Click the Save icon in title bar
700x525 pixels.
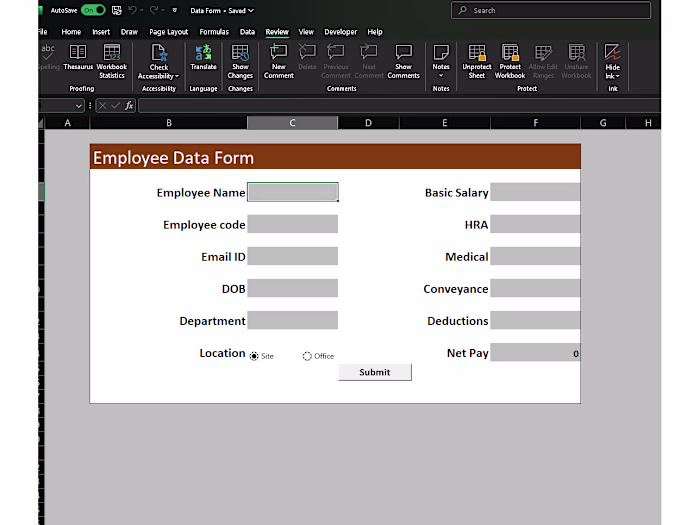pos(117,10)
